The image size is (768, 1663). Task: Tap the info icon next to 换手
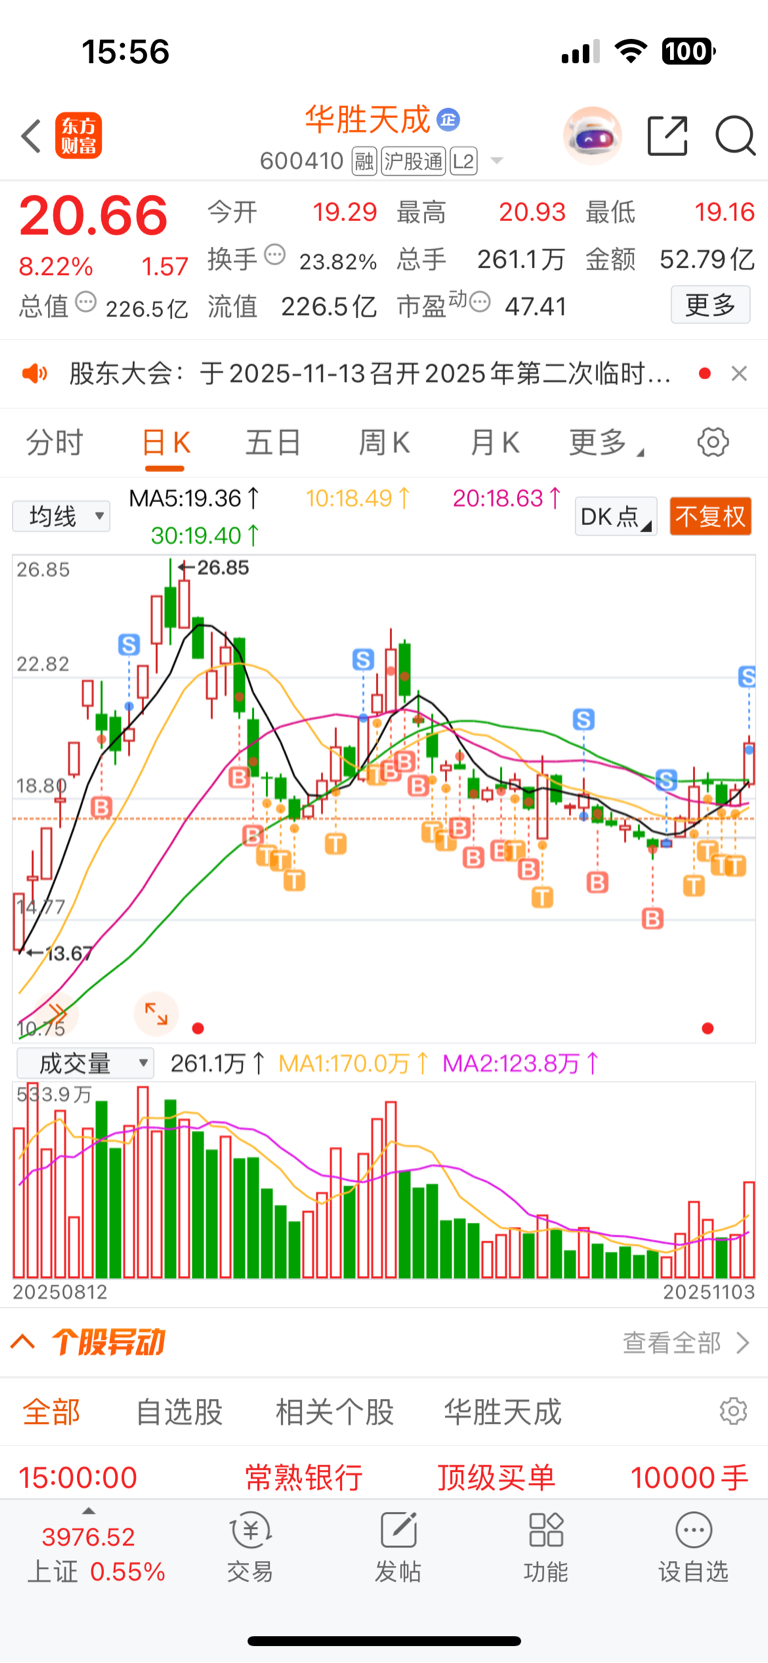tap(275, 255)
